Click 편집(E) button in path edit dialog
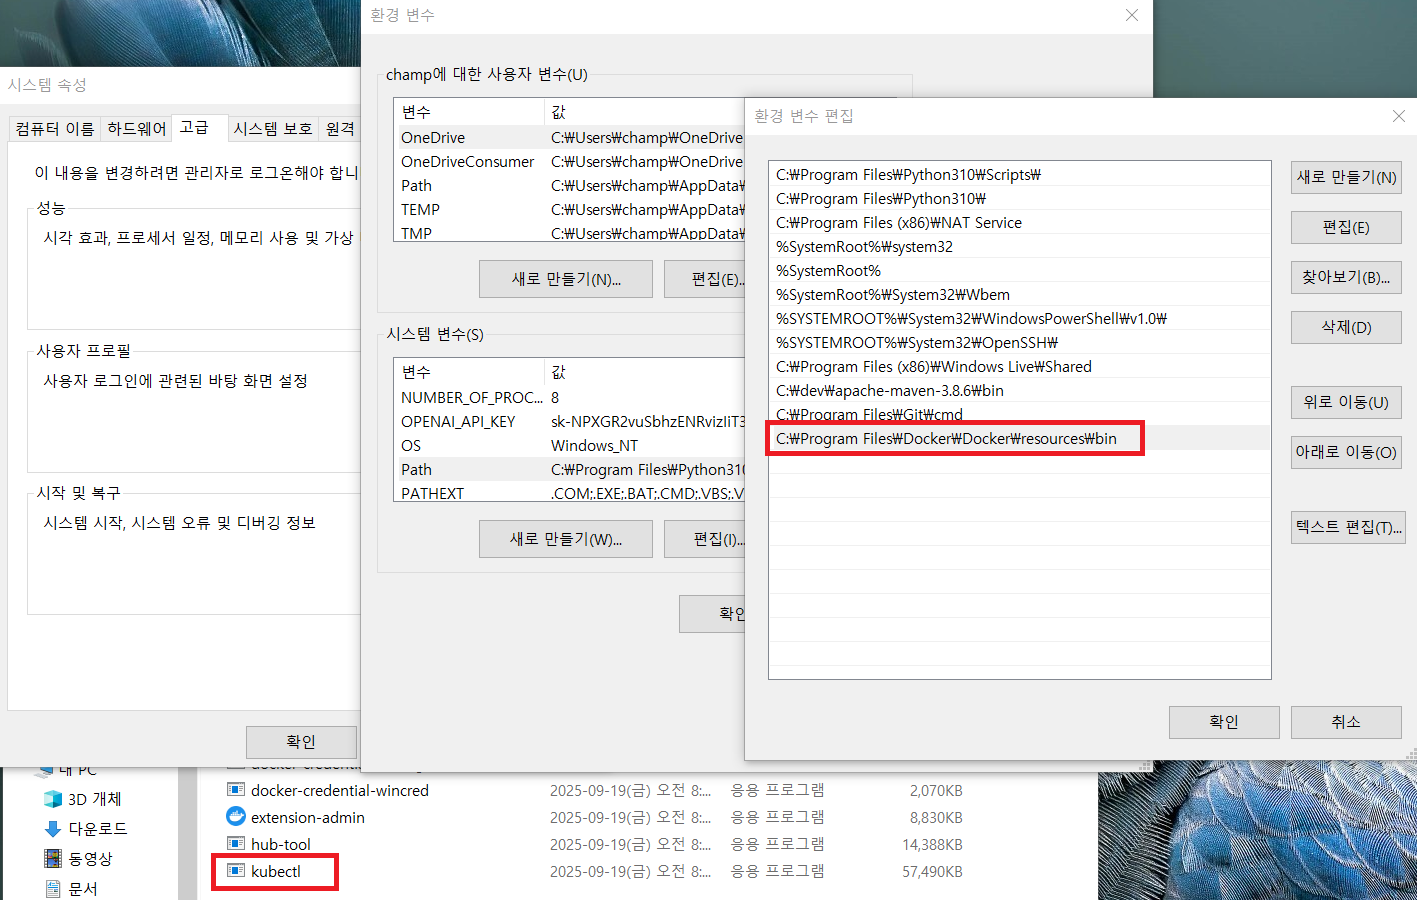This screenshot has height=900, width=1418. [x=1346, y=227]
